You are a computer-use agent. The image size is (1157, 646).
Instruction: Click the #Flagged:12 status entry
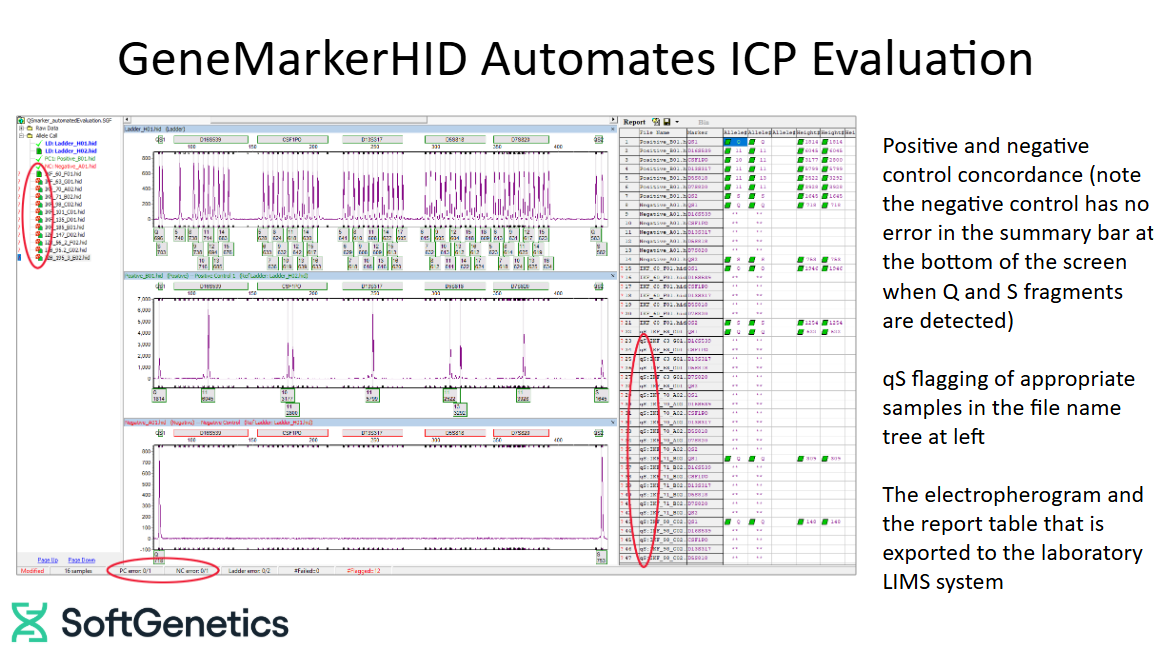coord(364,571)
